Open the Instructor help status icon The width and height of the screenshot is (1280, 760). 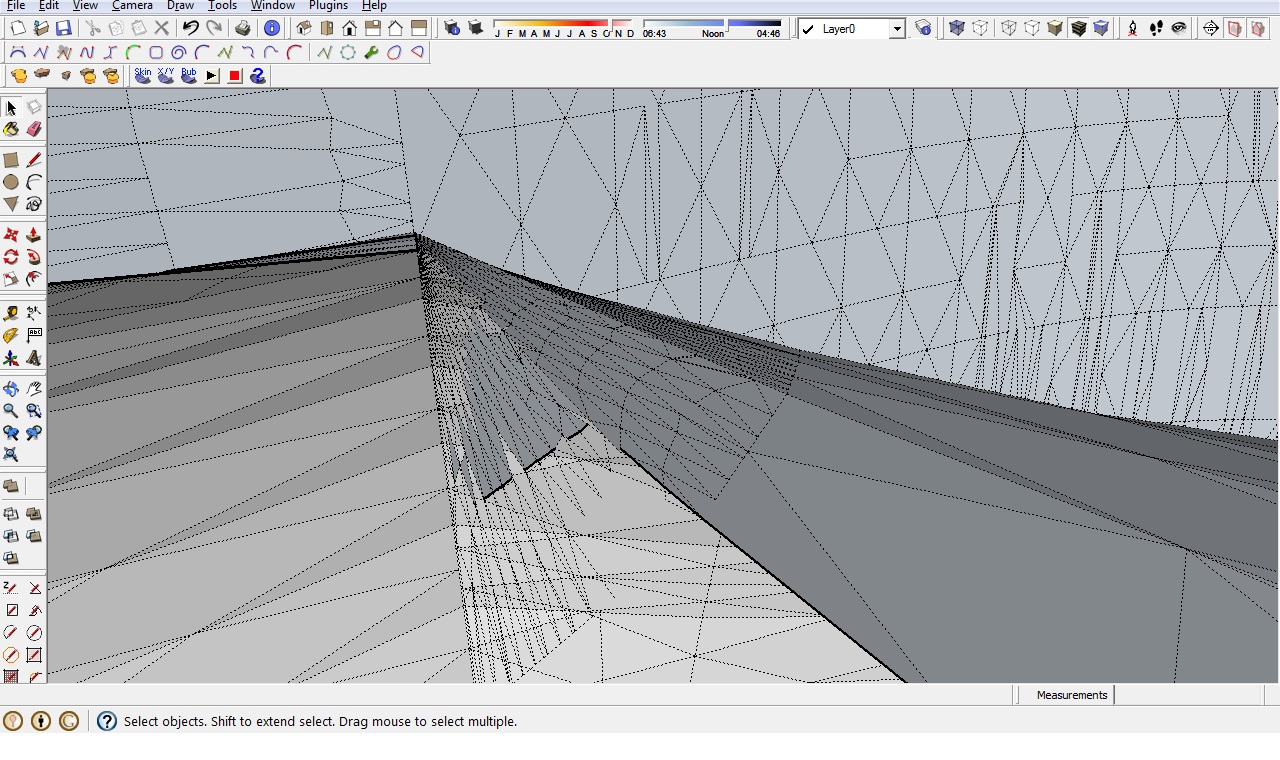(x=106, y=721)
